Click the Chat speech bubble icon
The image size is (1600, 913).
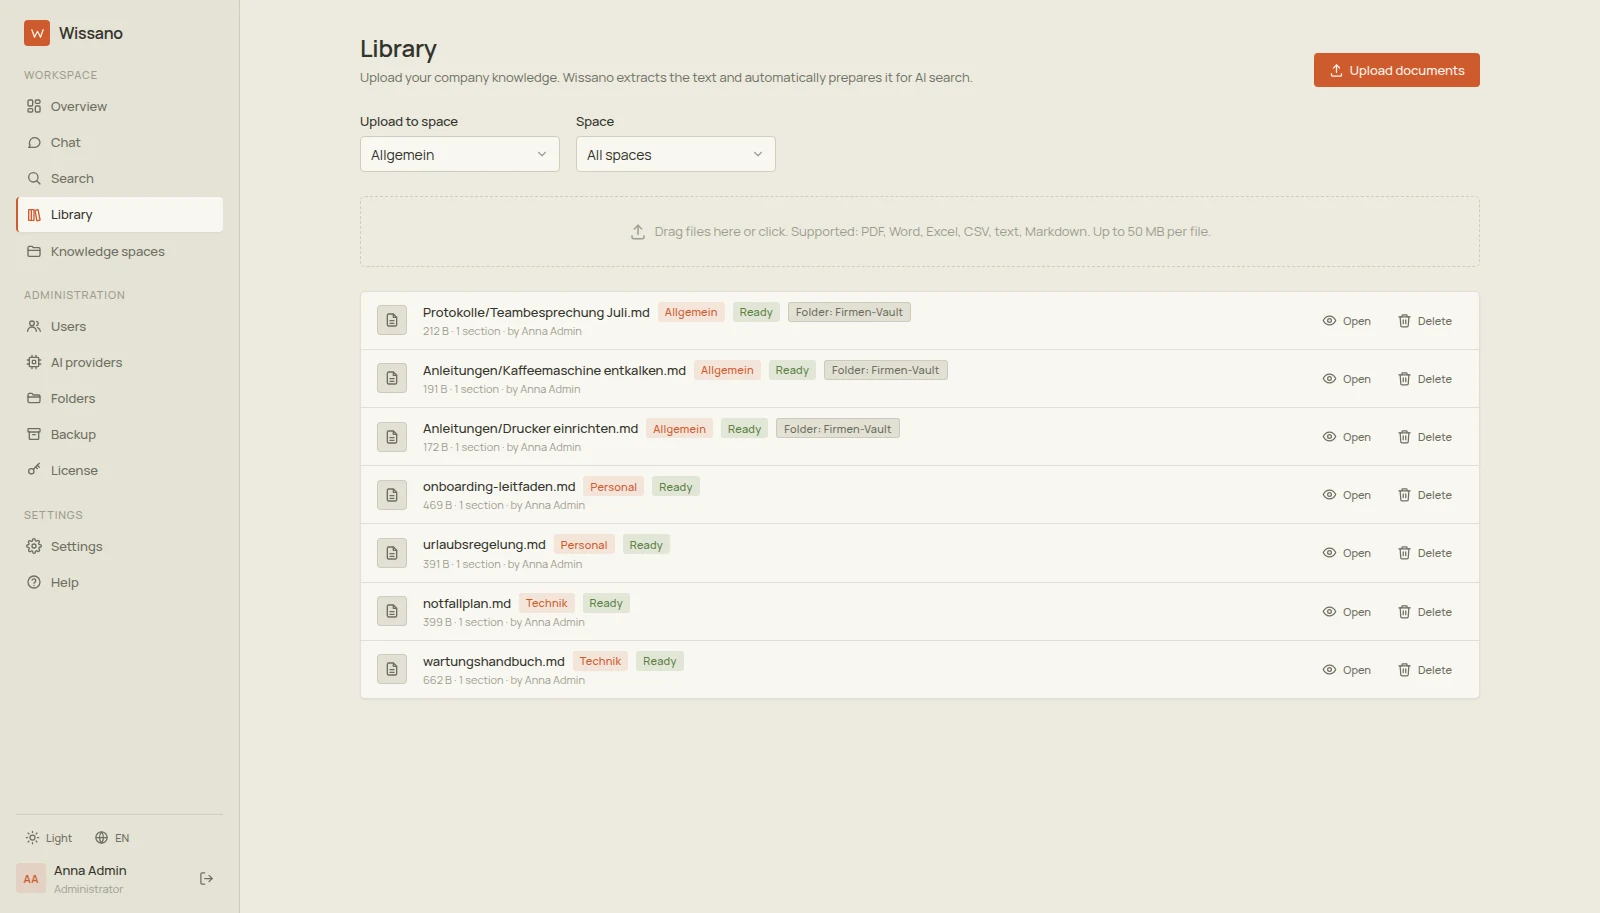pos(34,142)
